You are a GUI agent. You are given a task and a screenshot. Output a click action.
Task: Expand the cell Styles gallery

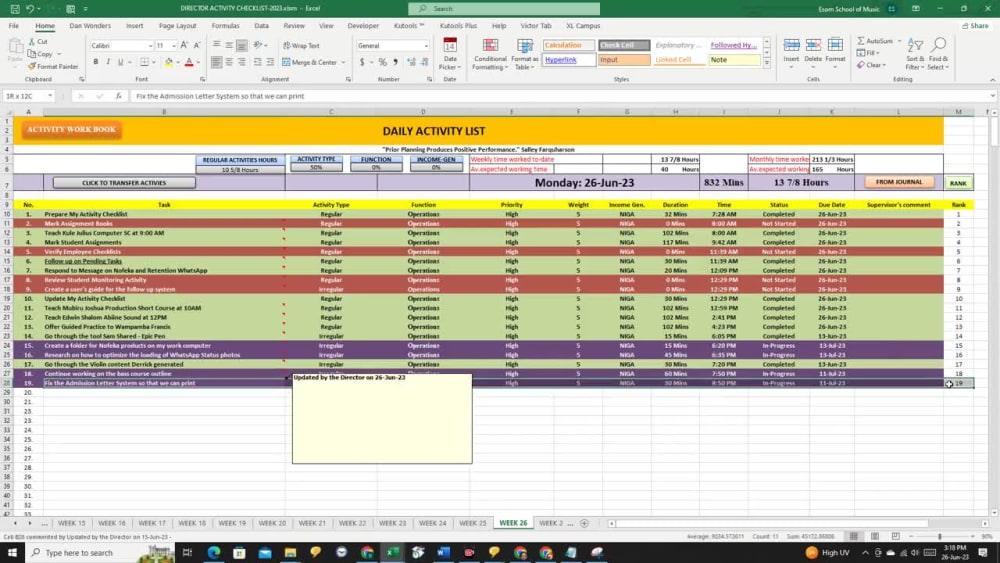[767, 63]
